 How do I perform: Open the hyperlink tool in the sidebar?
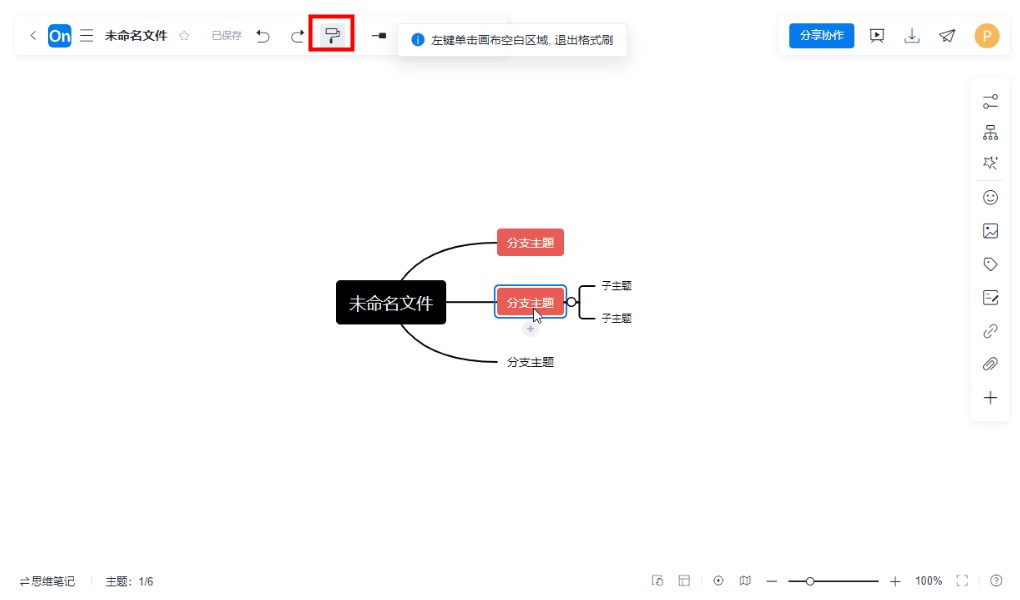click(x=990, y=331)
